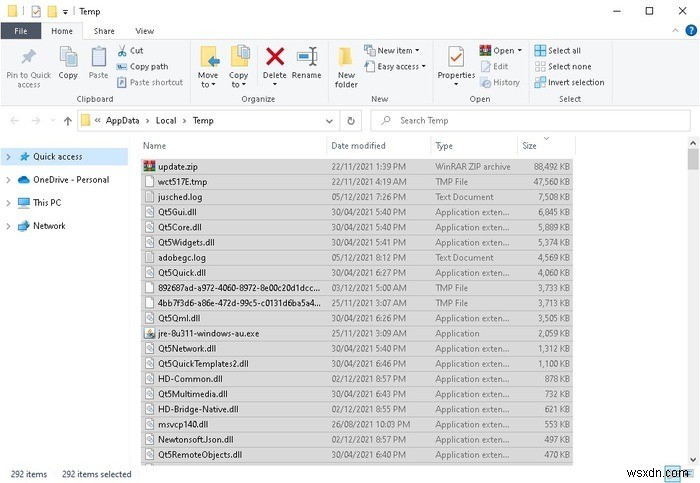Switch to the View ribbon tab
700x483 pixels.
(145, 31)
